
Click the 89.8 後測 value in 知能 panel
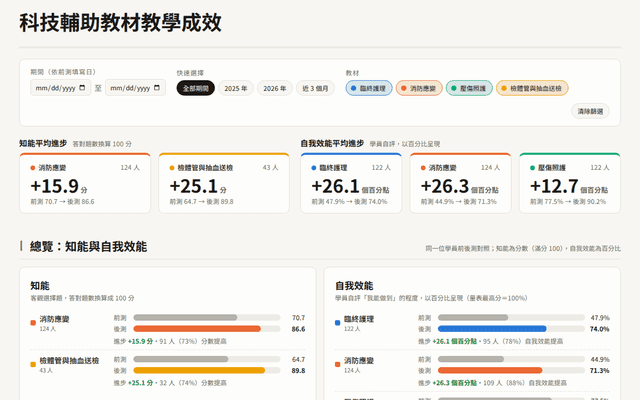point(298,371)
